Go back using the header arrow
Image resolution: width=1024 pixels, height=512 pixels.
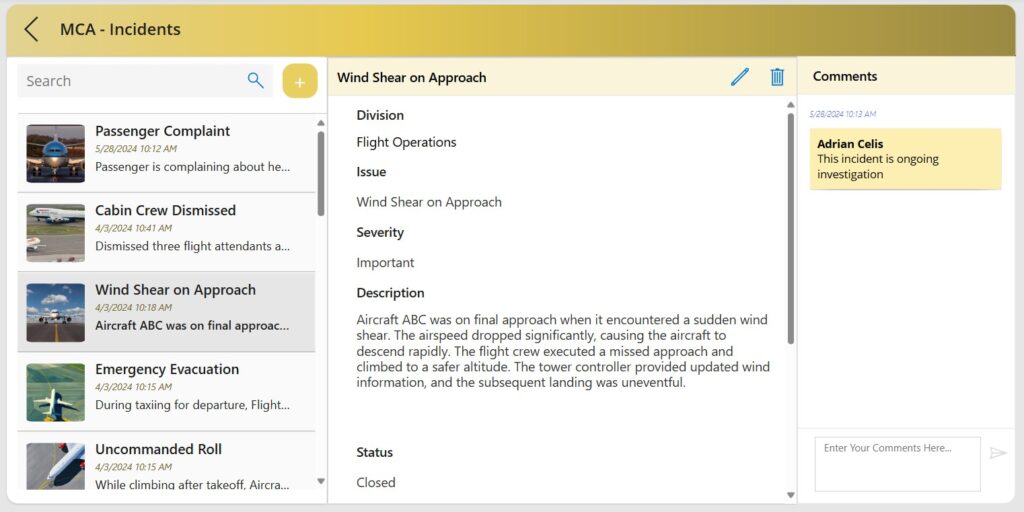32,29
